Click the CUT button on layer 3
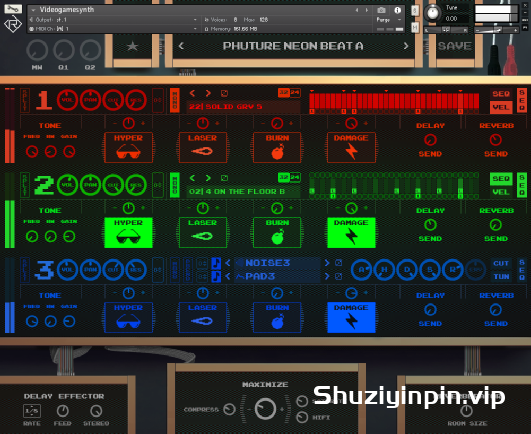This screenshot has height=434, width=531. coord(501,263)
